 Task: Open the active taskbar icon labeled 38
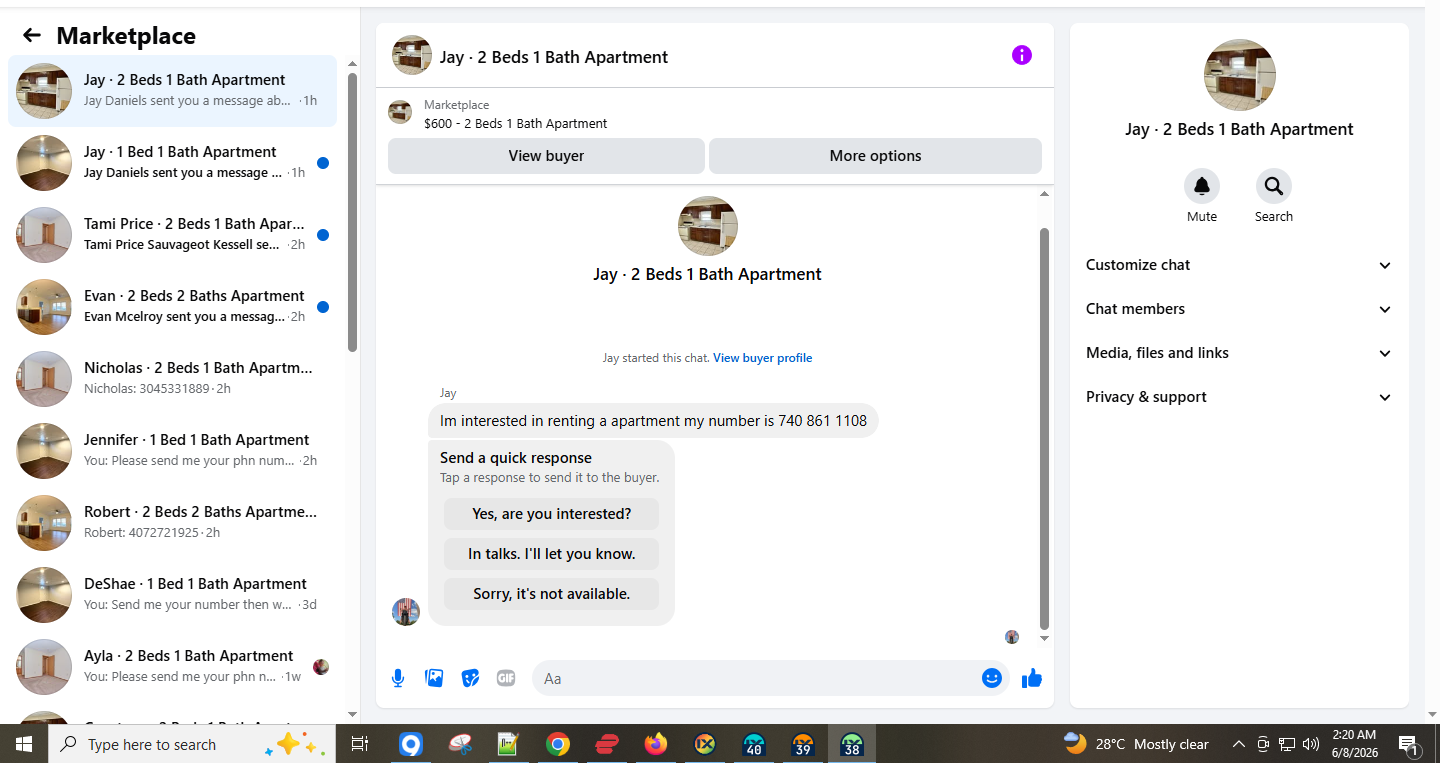852,744
